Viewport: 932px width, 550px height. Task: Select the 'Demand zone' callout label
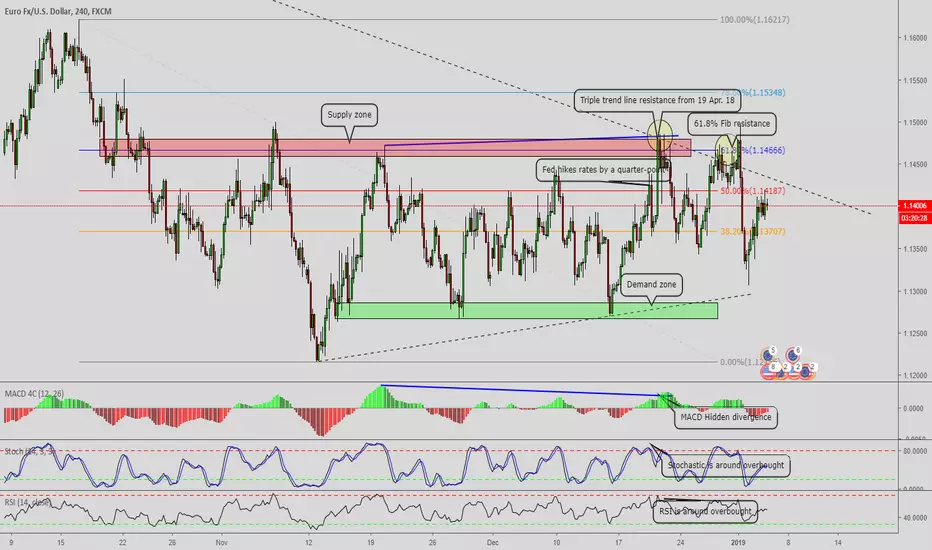(x=651, y=284)
